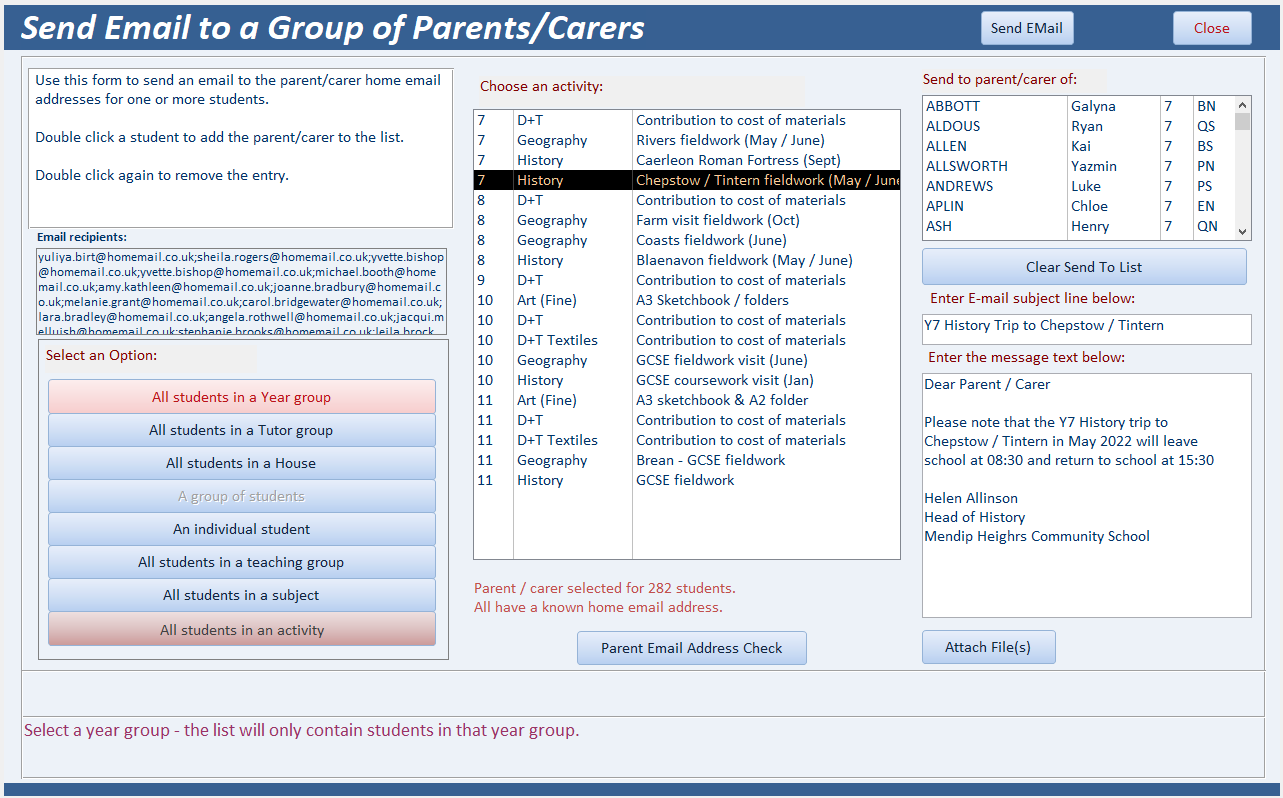Select A3 Sketchbook / folders activity
This screenshot has height=798, width=1283.
point(687,300)
